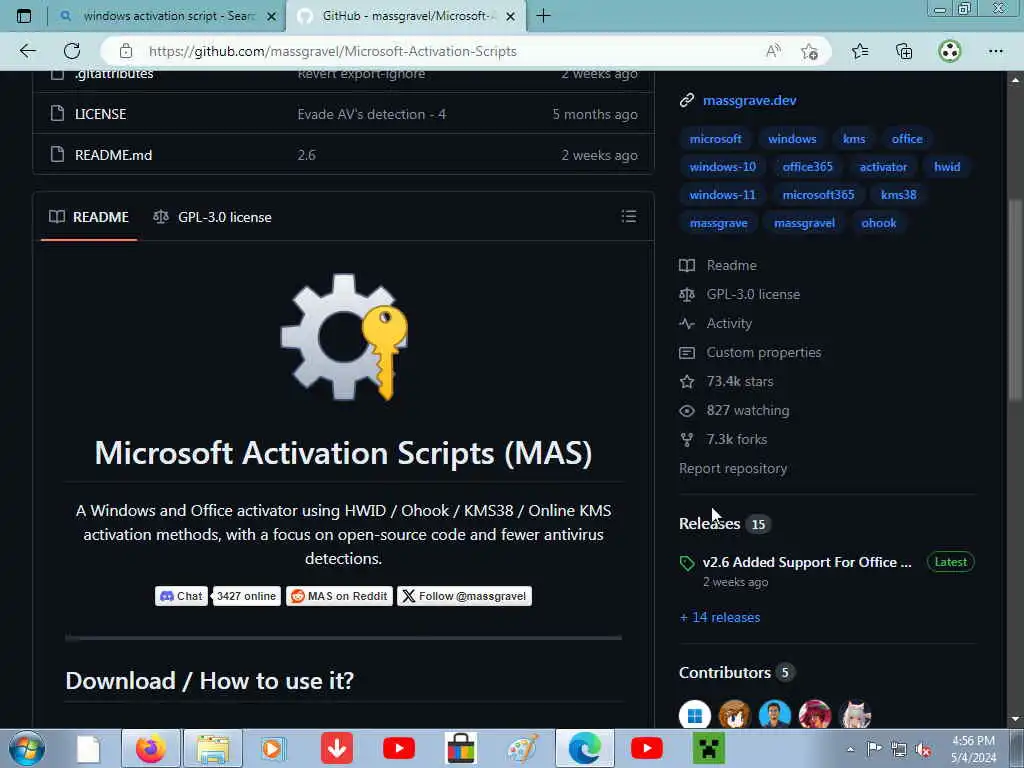The width and height of the screenshot is (1024, 768).
Task: Select the microsoft365 topic tag
Action: (x=818, y=195)
